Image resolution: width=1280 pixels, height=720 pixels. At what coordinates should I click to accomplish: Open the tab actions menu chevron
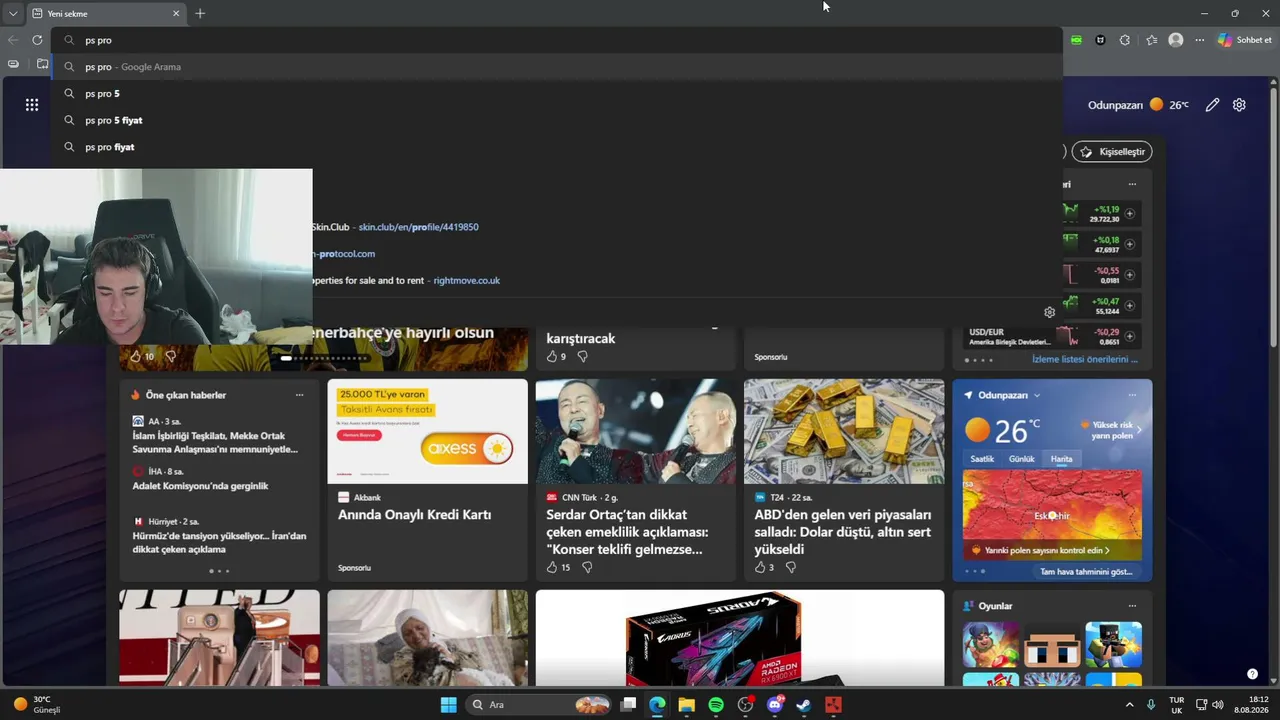(x=13, y=13)
